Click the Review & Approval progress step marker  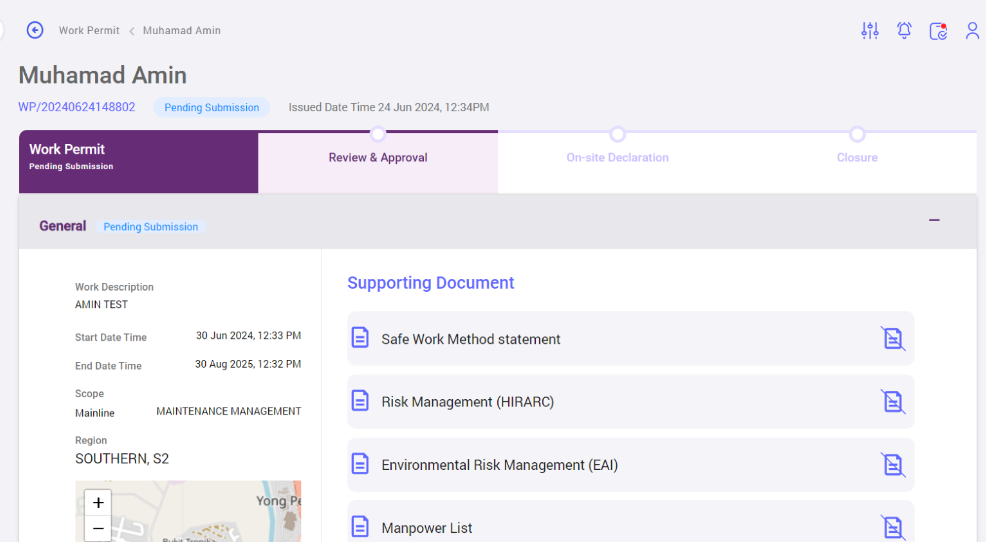(378, 134)
